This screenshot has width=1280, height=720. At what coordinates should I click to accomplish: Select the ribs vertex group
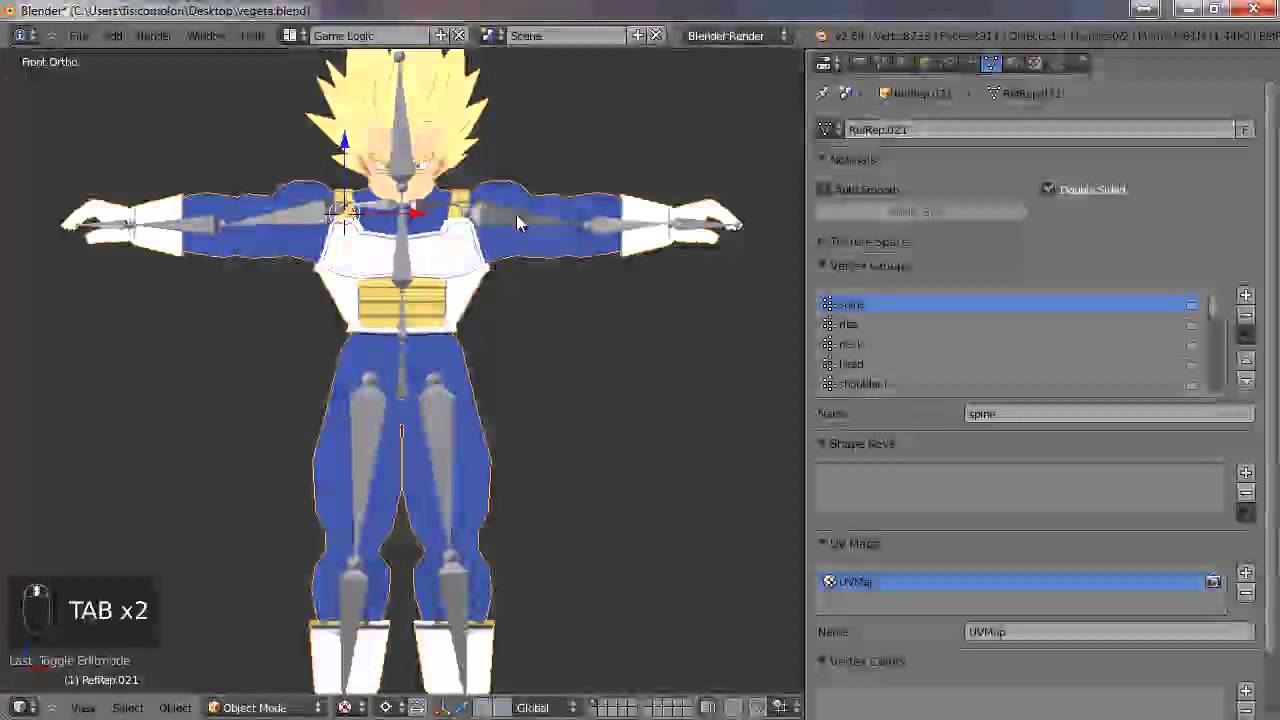click(1010, 324)
